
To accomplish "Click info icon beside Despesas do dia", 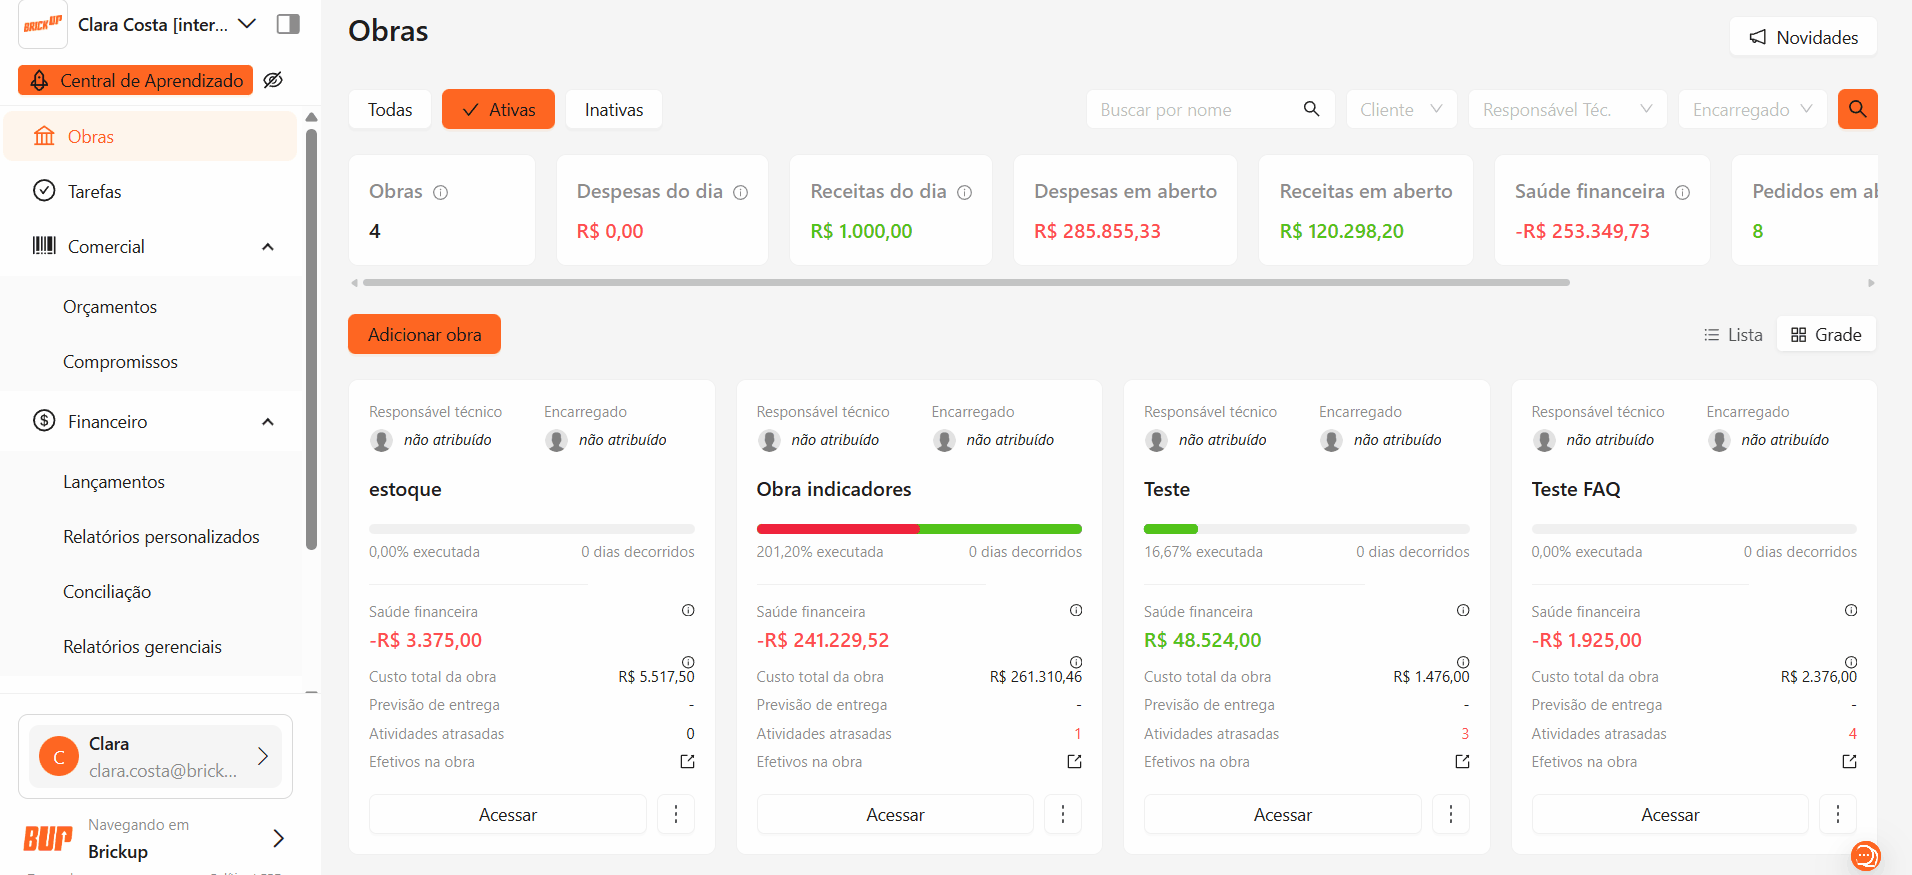I will coord(741,192).
